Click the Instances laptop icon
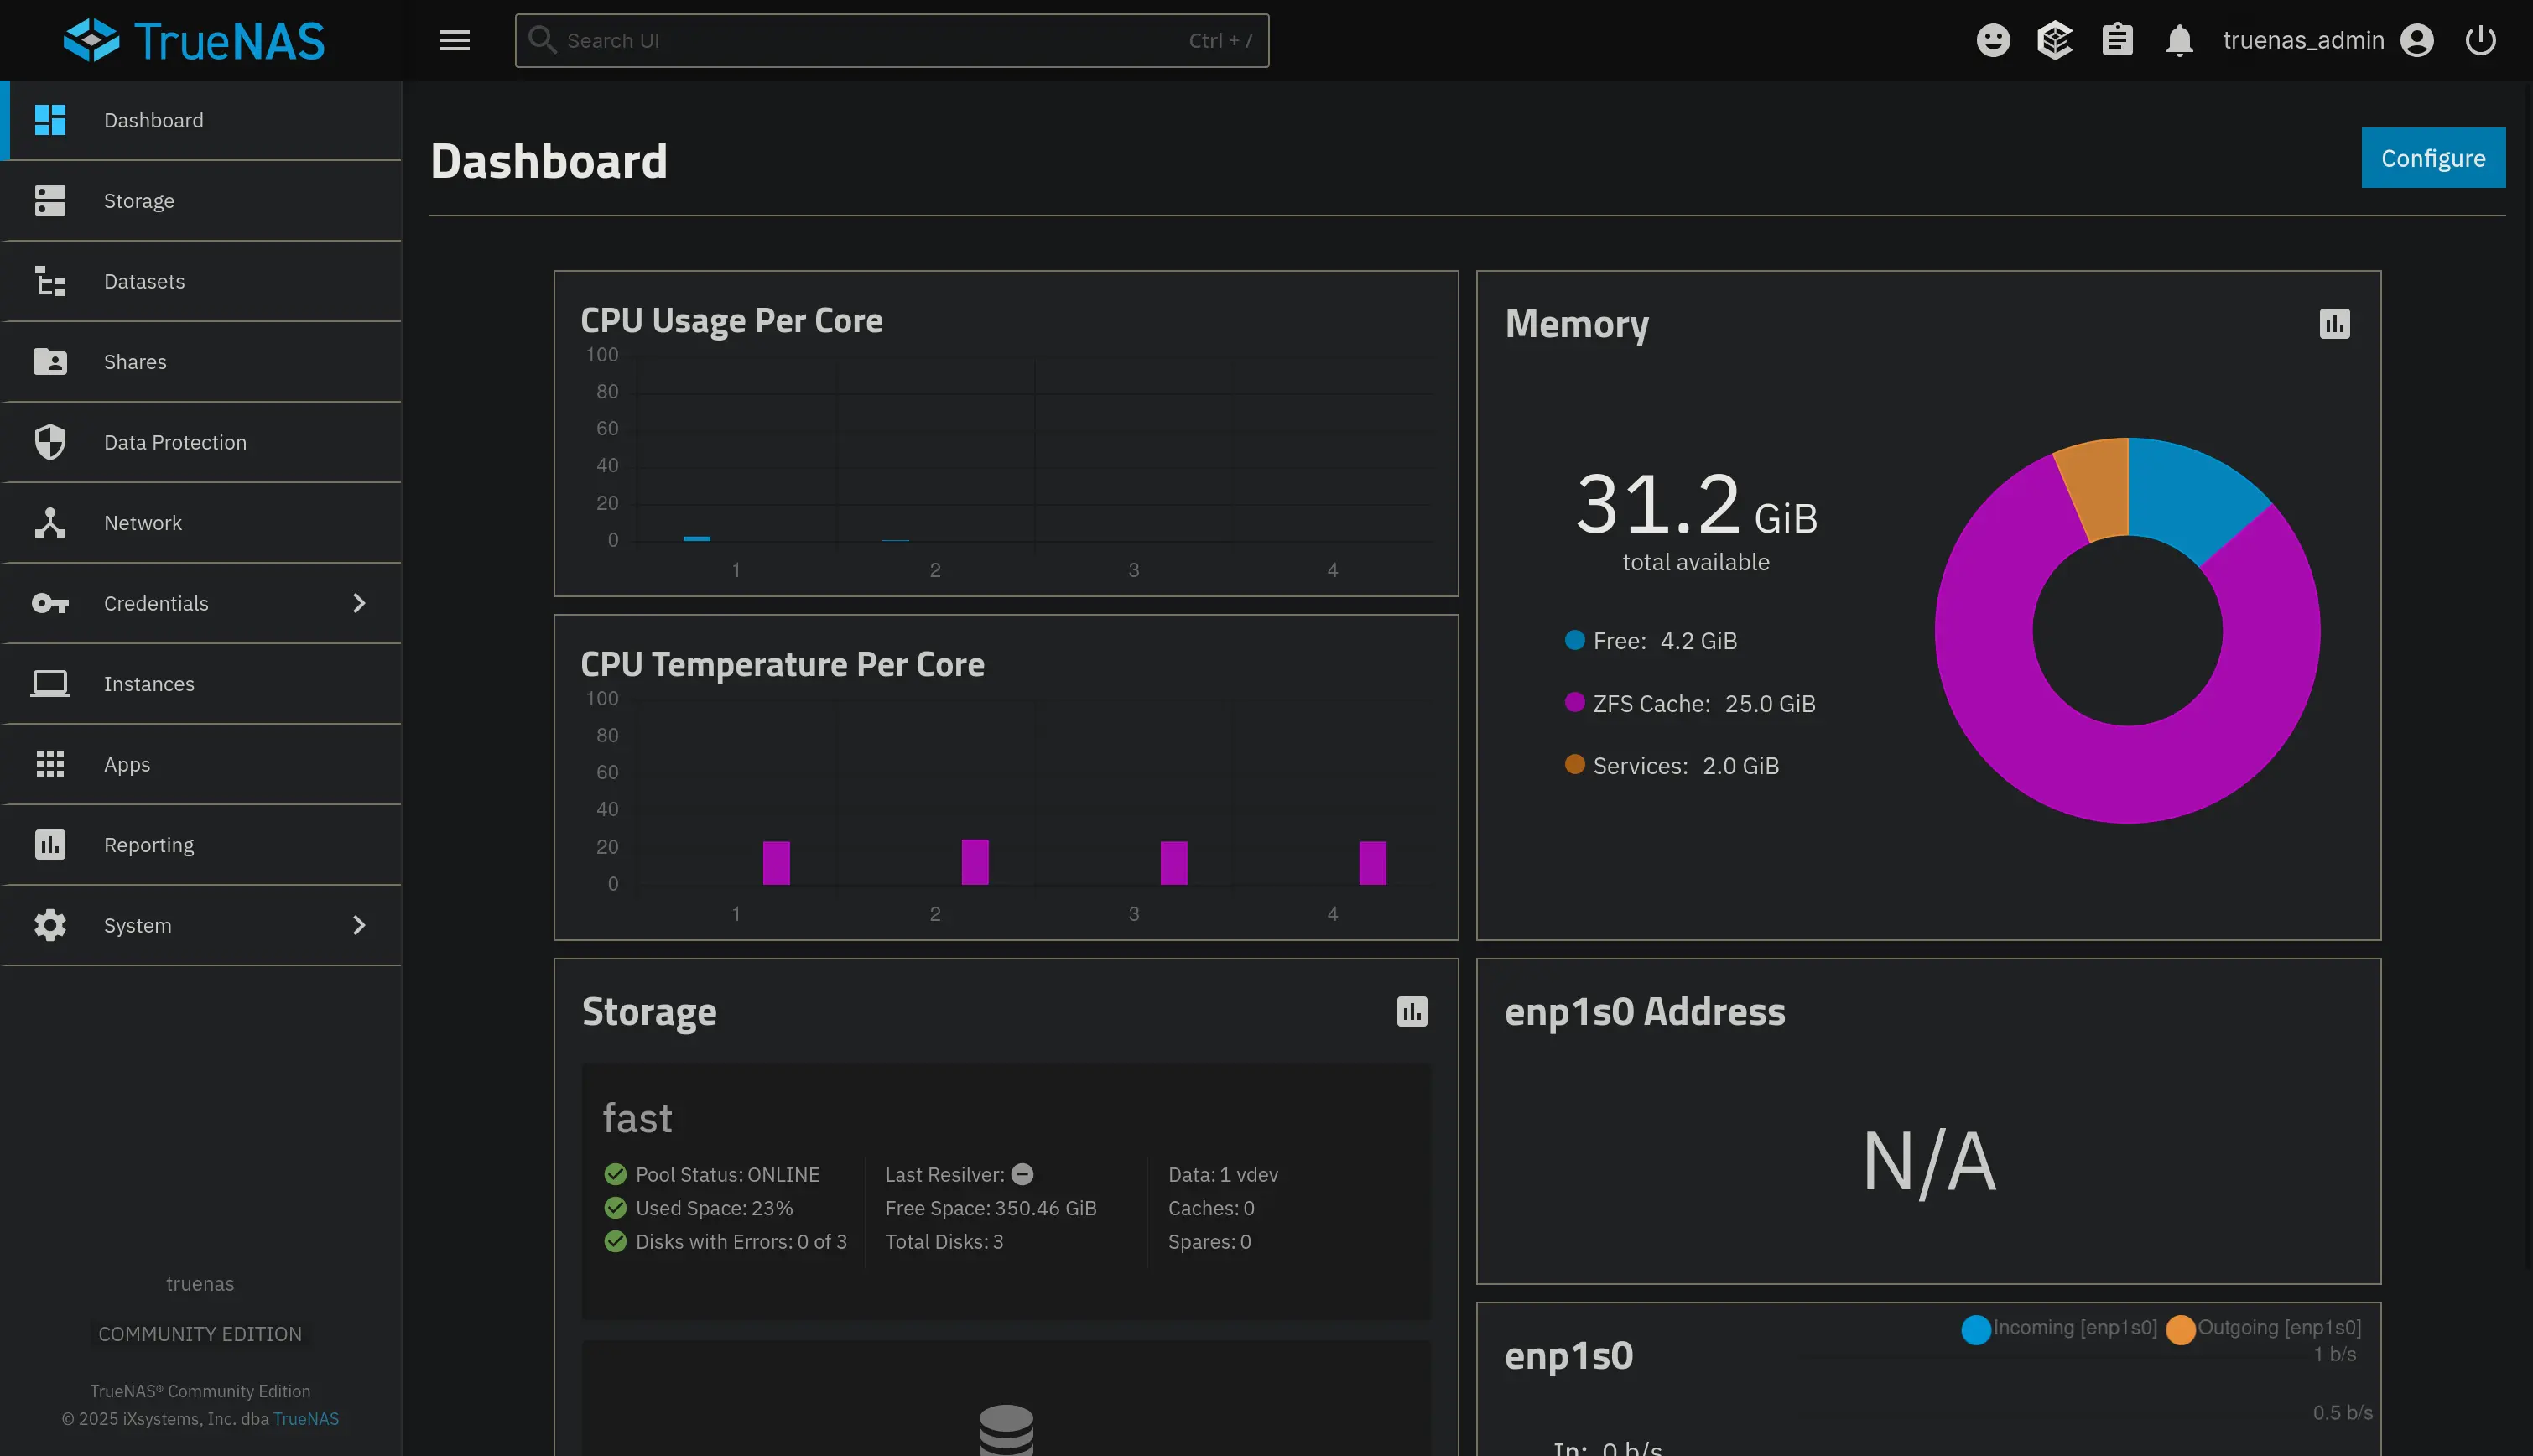 point(50,684)
